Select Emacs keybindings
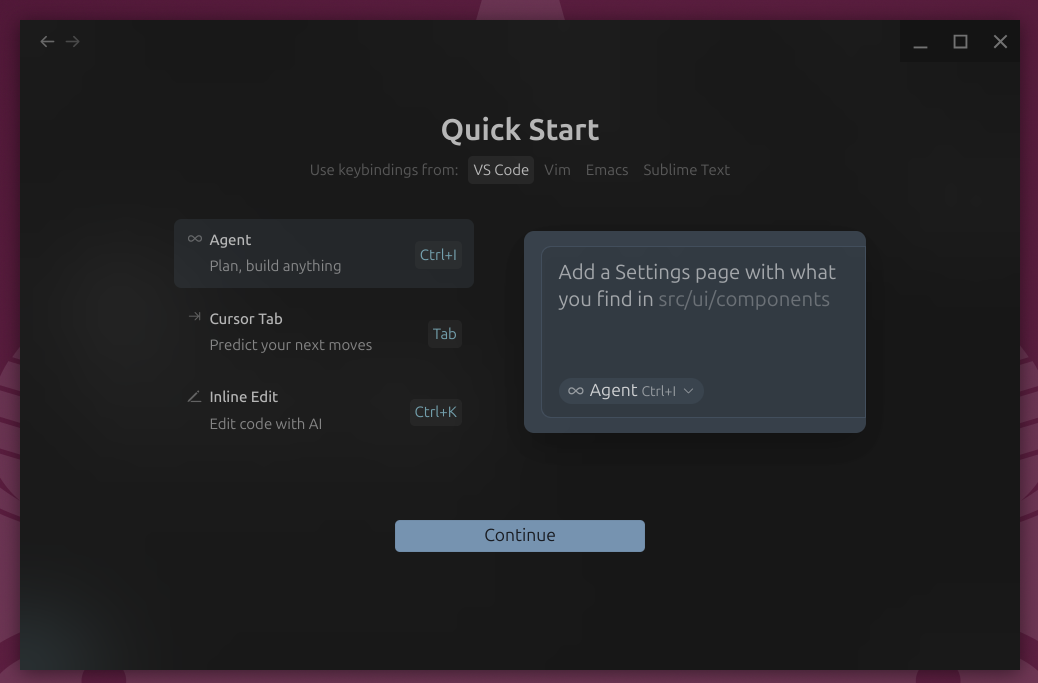 [x=607, y=170]
